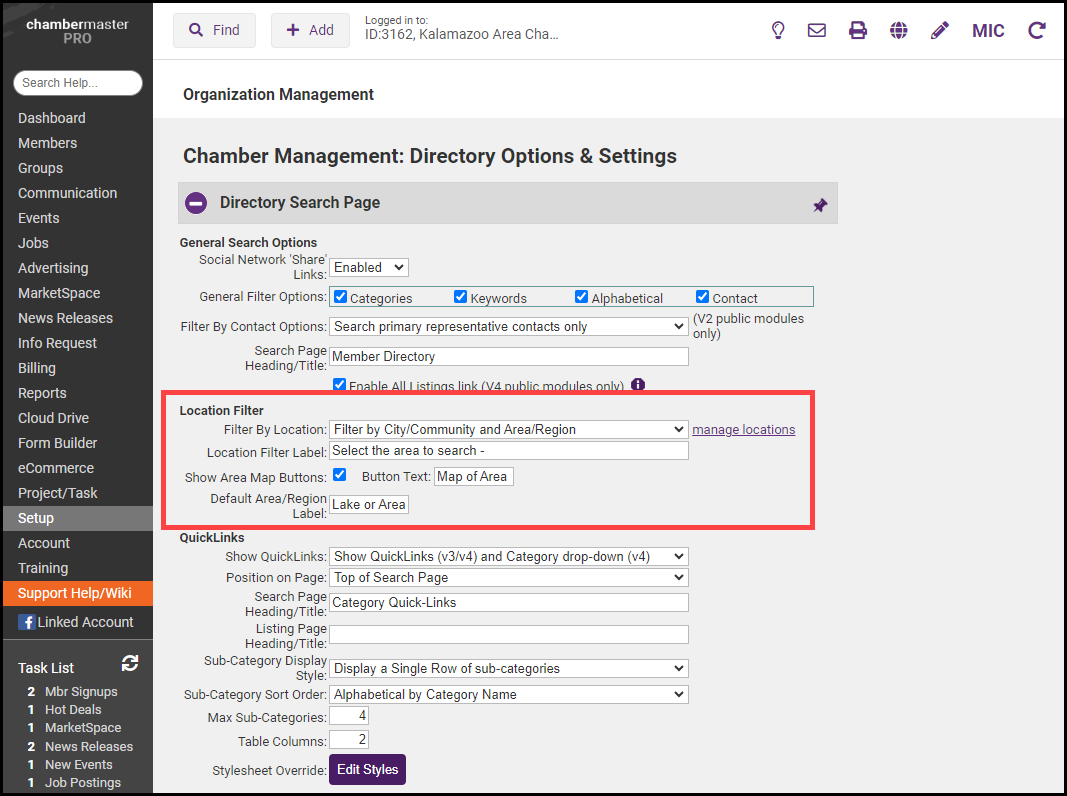
Task: Disable Show Area Map Buttons checkbox
Action: 340,475
